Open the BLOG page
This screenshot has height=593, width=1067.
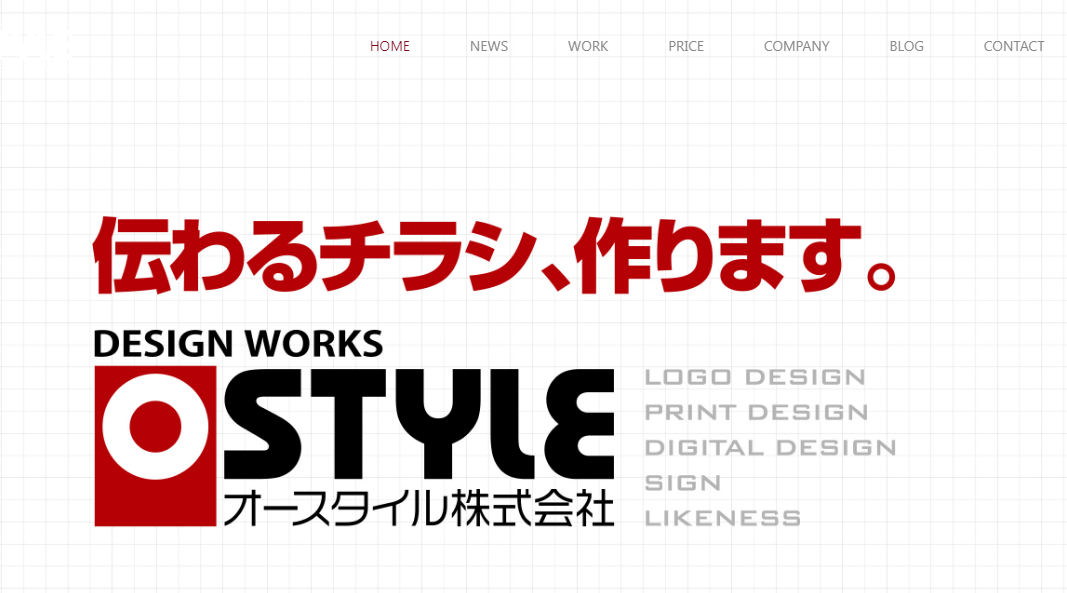[906, 46]
